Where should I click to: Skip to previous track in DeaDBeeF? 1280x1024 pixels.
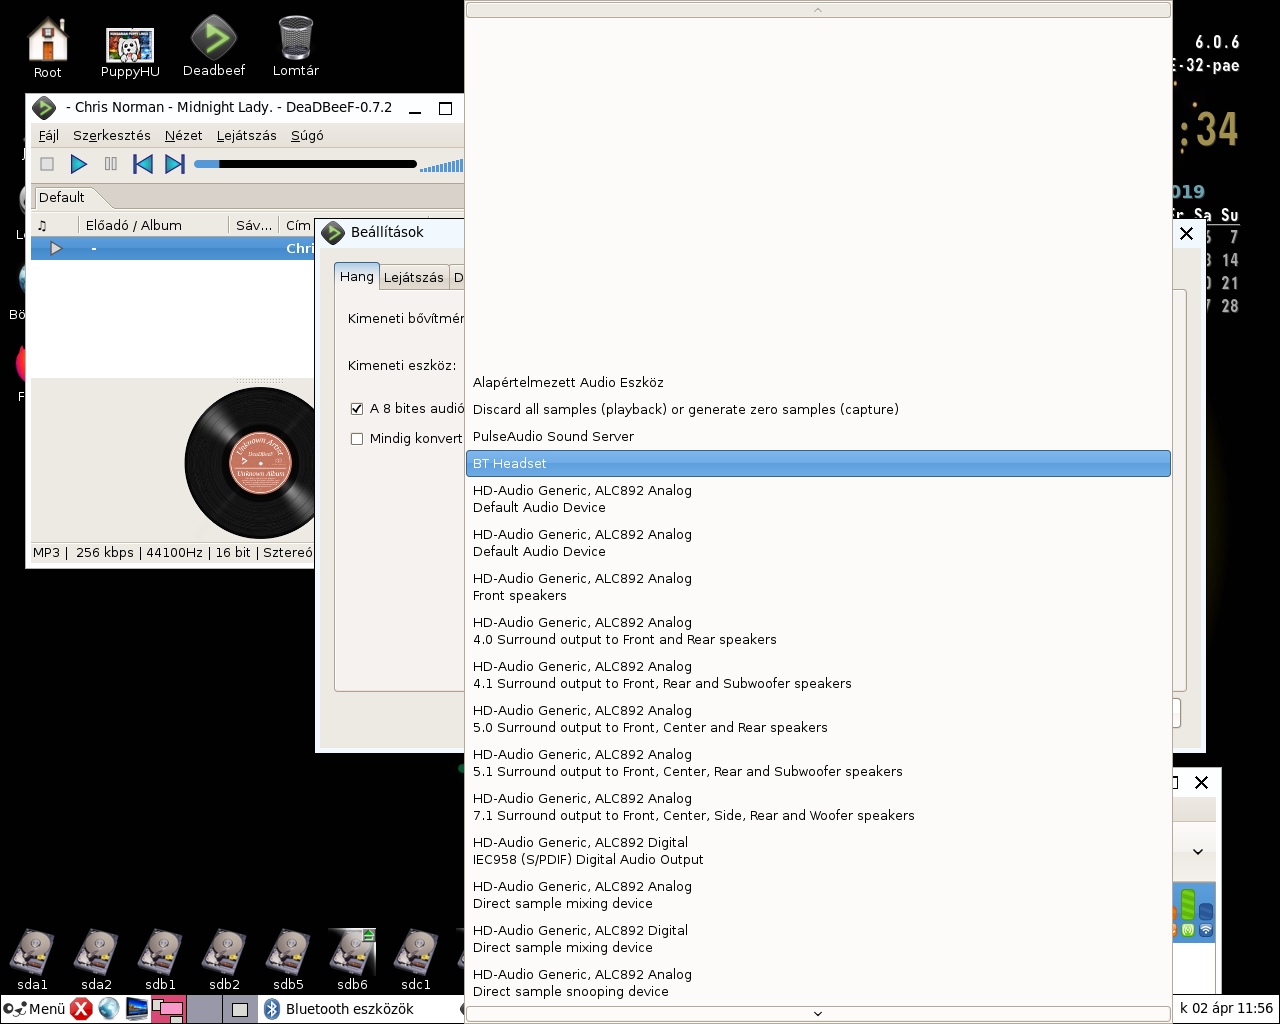pyautogui.click(x=143, y=164)
